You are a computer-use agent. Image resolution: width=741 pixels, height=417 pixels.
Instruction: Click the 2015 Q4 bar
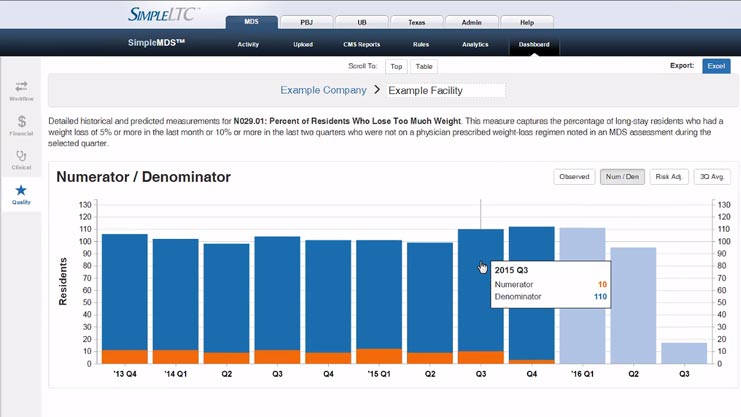pyautogui.click(x=531, y=290)
